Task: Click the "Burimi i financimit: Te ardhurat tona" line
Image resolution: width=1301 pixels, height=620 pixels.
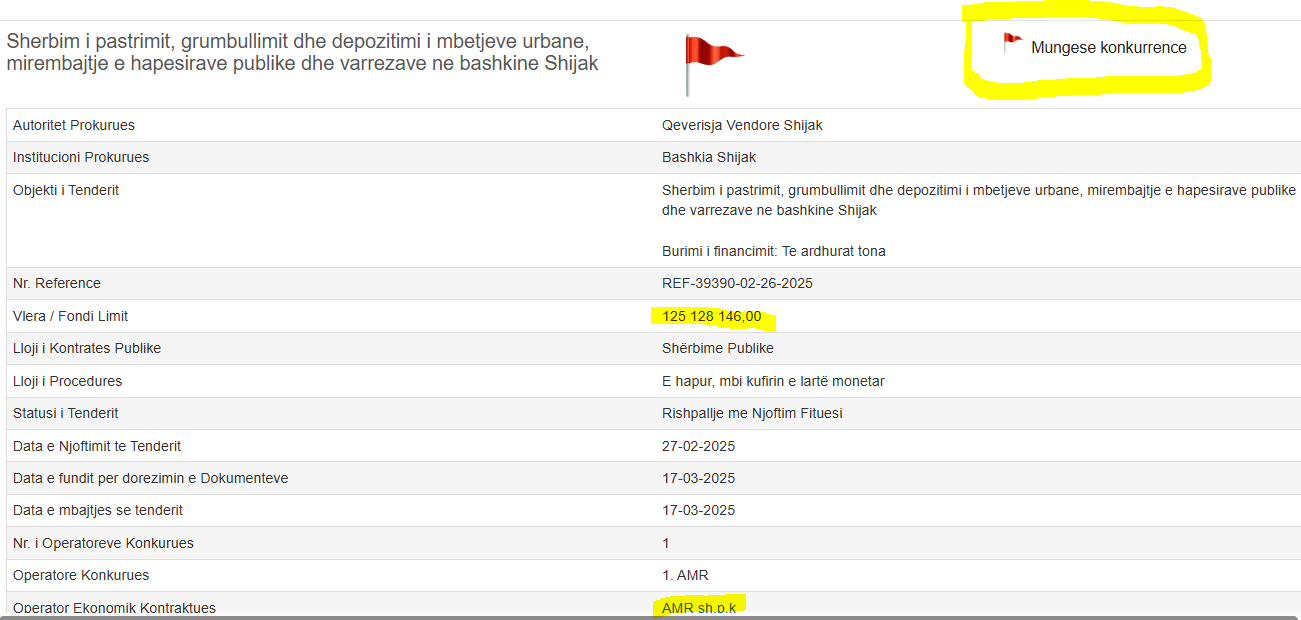Action: coord(773,251)
